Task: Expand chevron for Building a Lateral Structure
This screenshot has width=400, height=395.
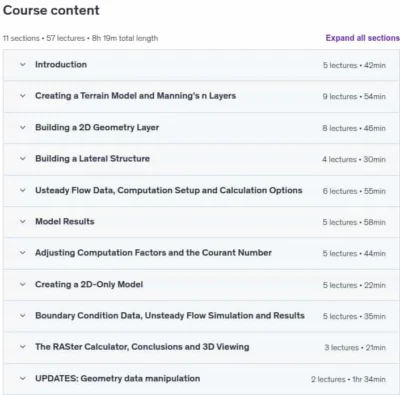Action: pos(23,159)
